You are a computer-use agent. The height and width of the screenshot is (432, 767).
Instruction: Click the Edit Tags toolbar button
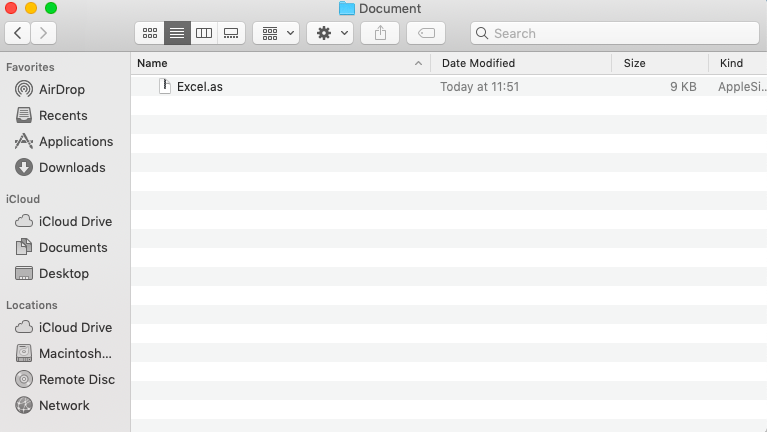coord(426,33)
